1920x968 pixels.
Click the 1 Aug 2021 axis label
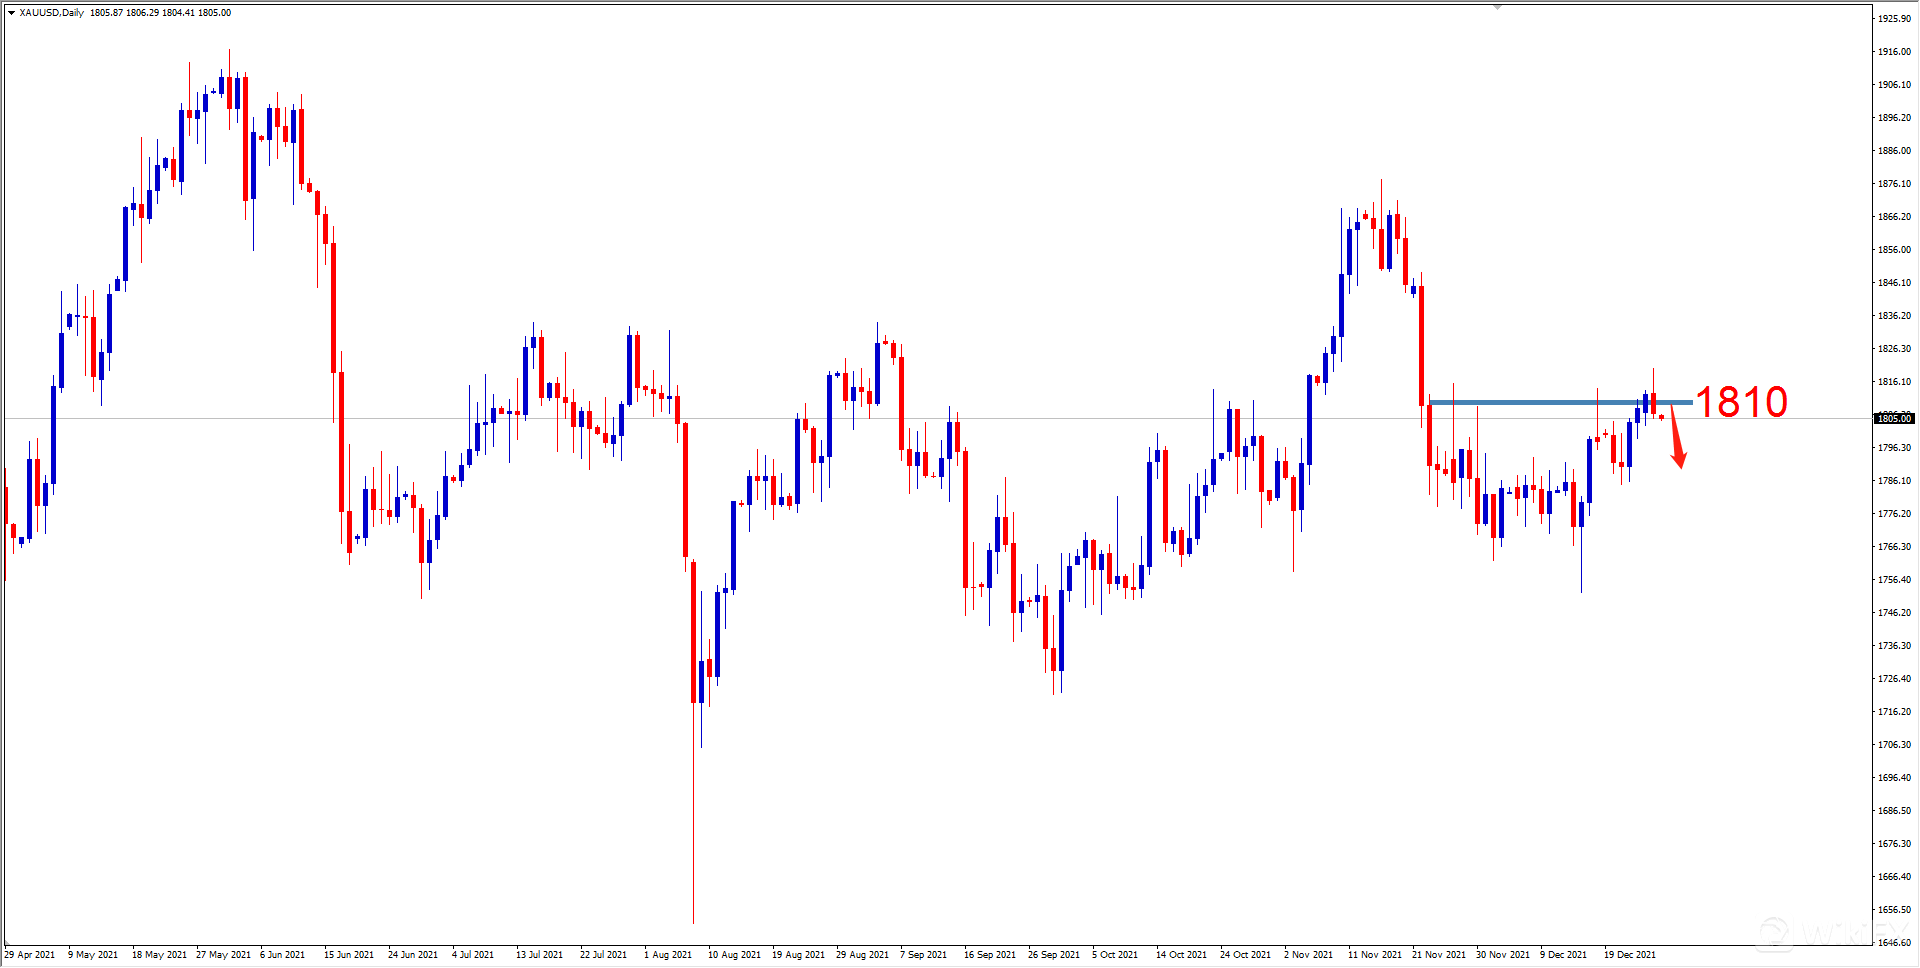tap(668, 955)
